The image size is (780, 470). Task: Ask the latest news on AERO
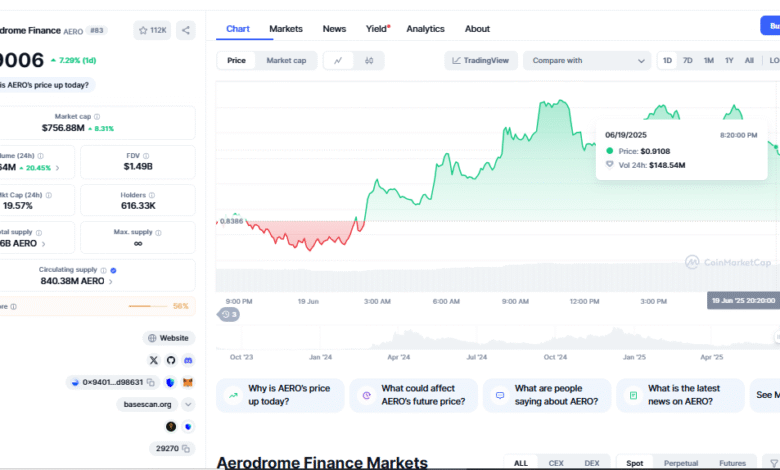click(x=680, y=395)
